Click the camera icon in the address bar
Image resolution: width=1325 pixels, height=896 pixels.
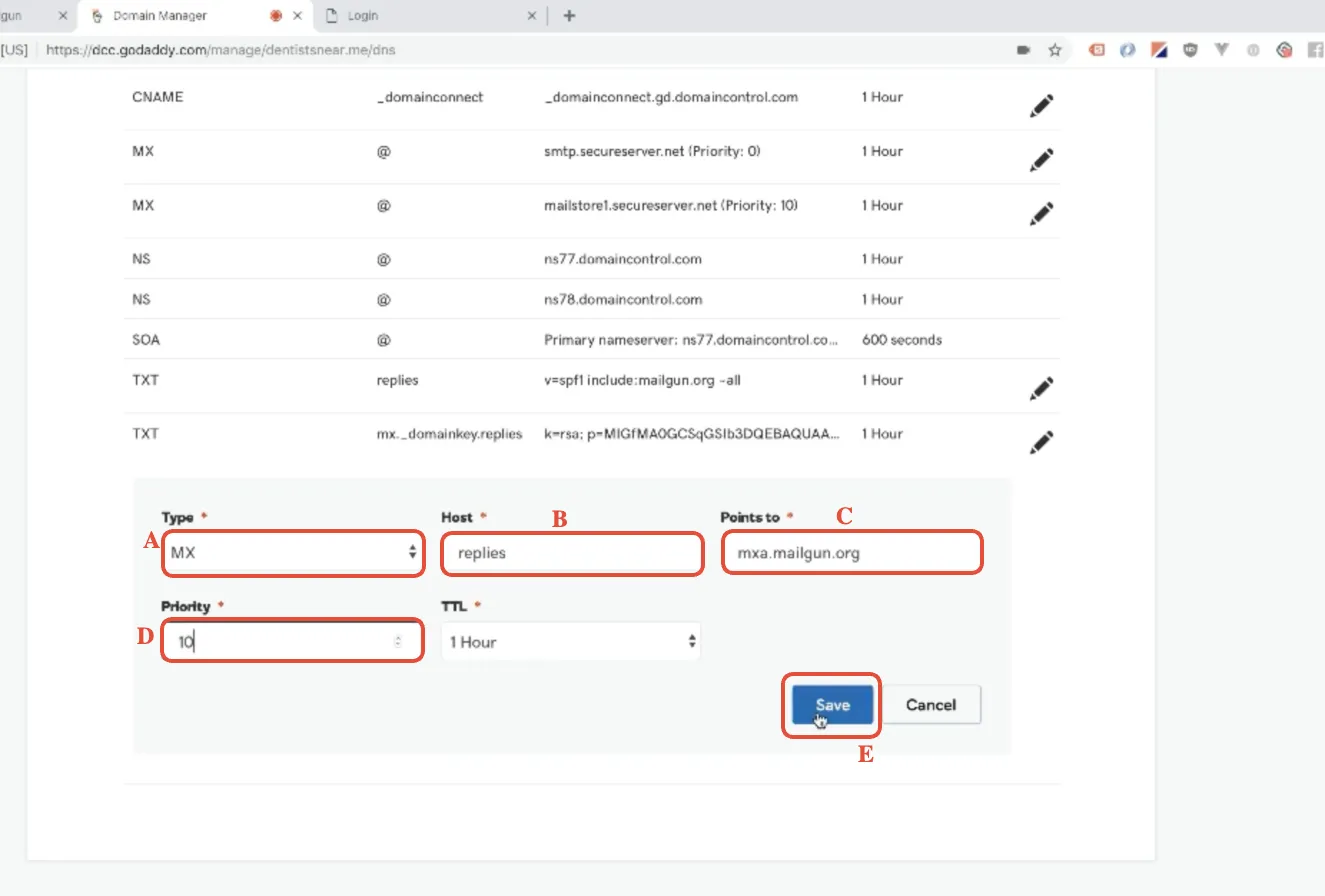coord(1023,49)
